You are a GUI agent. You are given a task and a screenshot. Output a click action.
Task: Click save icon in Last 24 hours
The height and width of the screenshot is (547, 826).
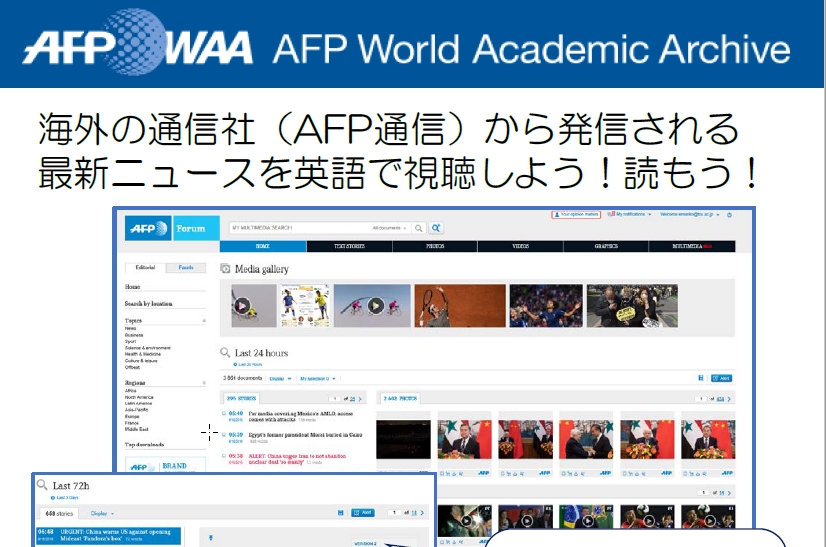tap(700, 378)
